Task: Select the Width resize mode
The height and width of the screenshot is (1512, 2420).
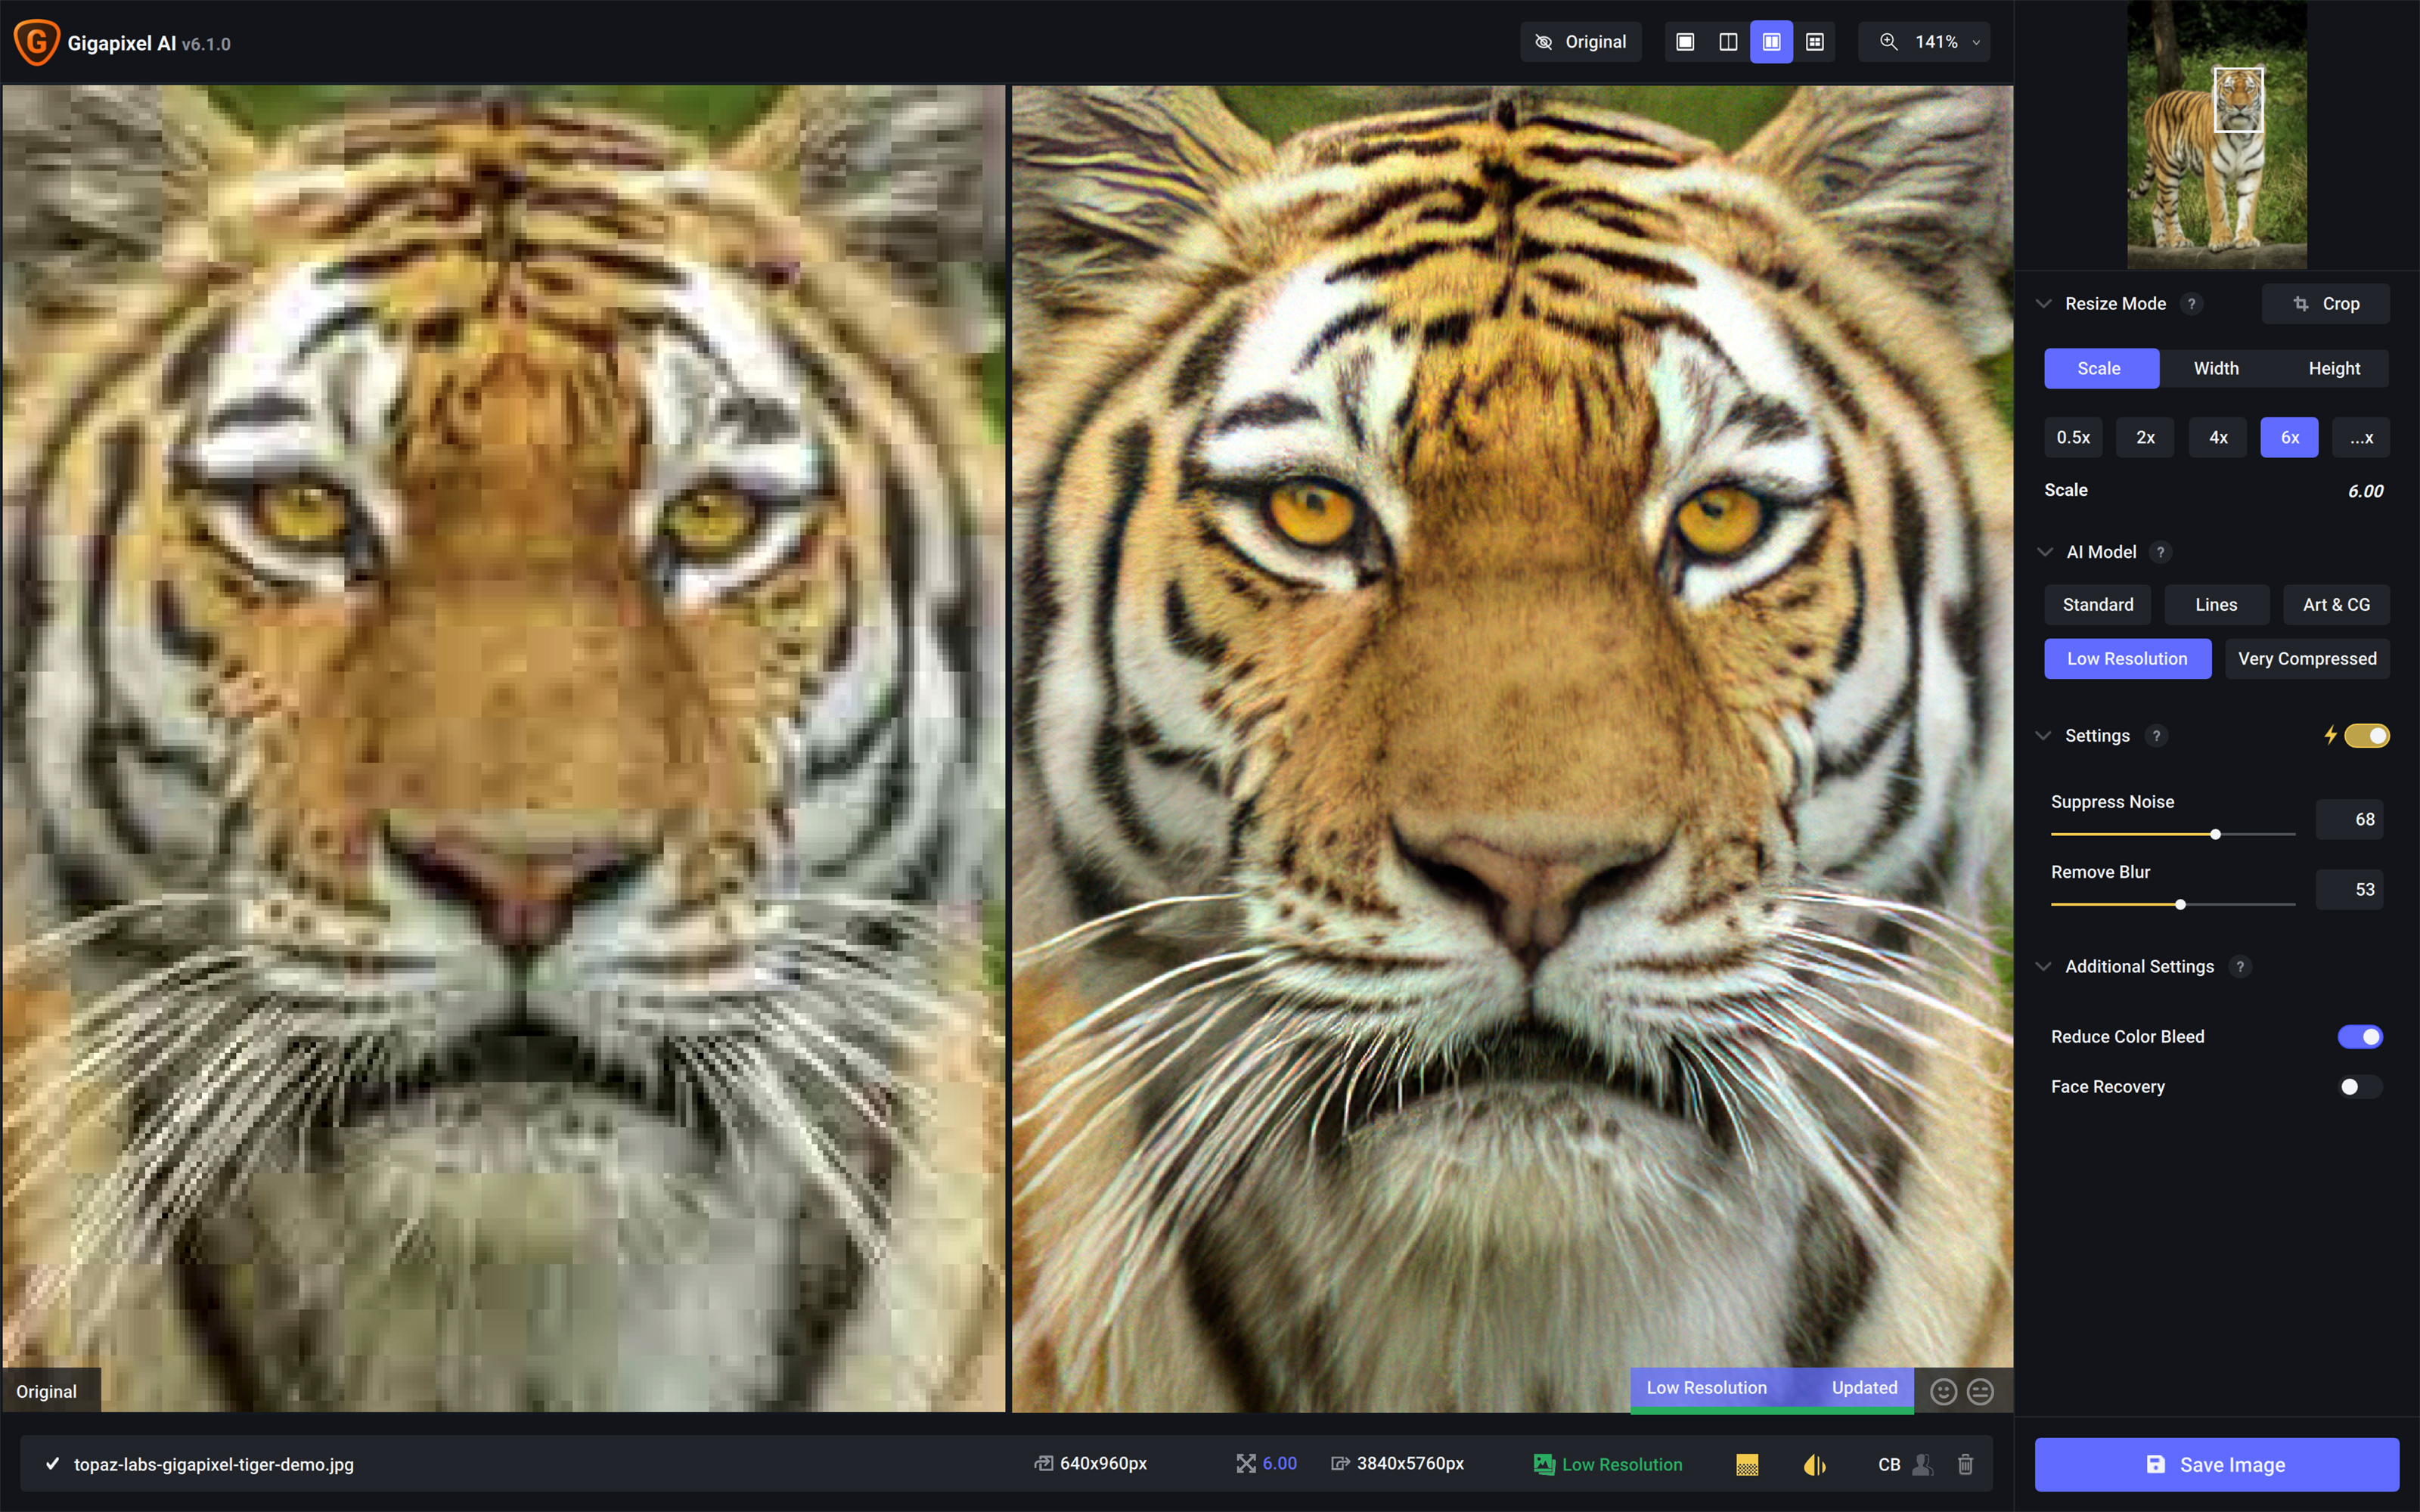Action: 2214,367
